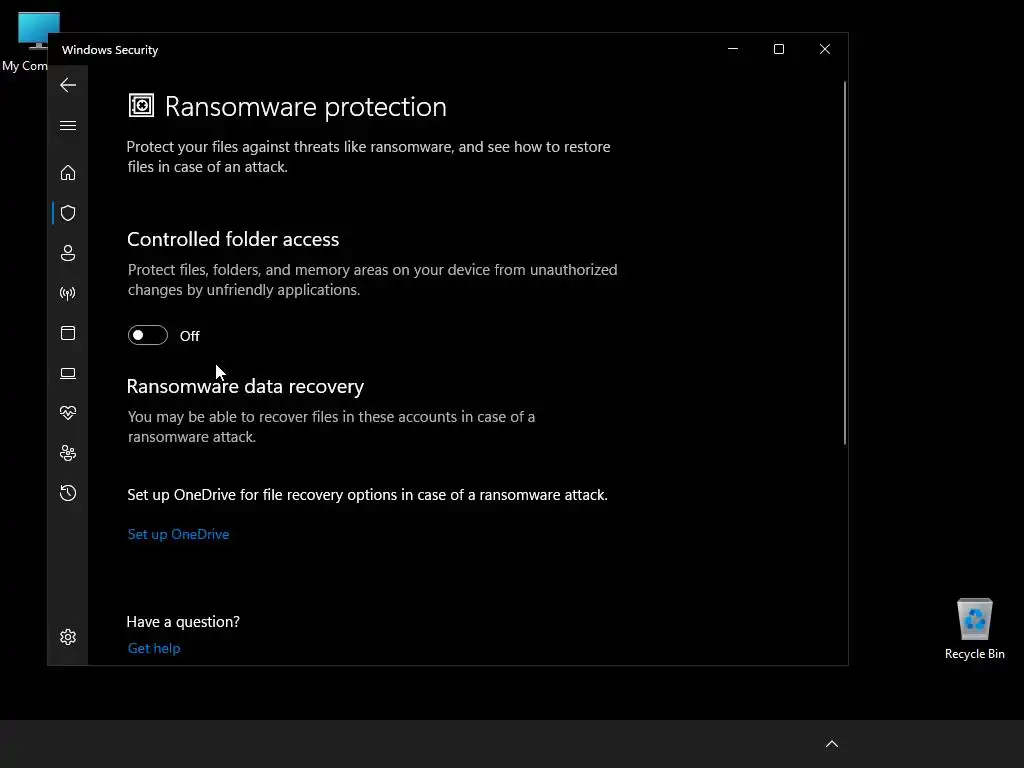This screenshot has width=1024, height=768.
Task: Open Family options icon
Action: click(x=68, y=453)
